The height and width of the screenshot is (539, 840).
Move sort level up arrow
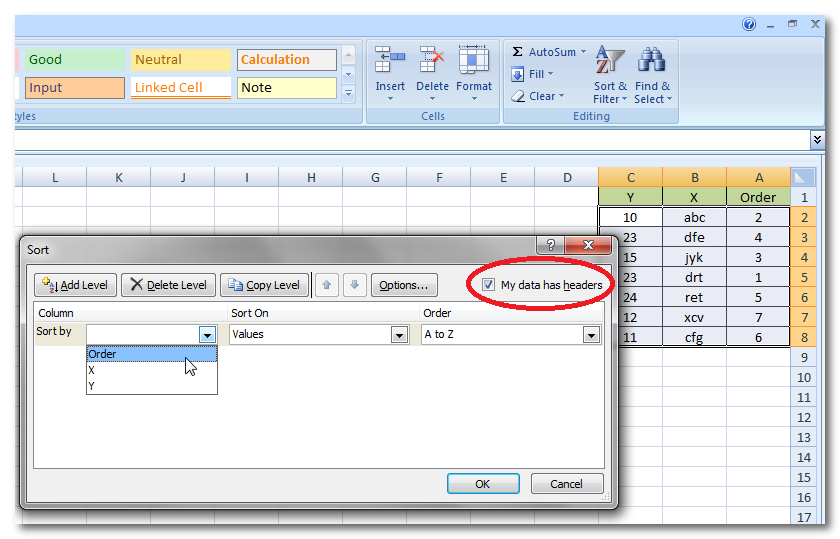pyautogui.click(x=327, y=285)
